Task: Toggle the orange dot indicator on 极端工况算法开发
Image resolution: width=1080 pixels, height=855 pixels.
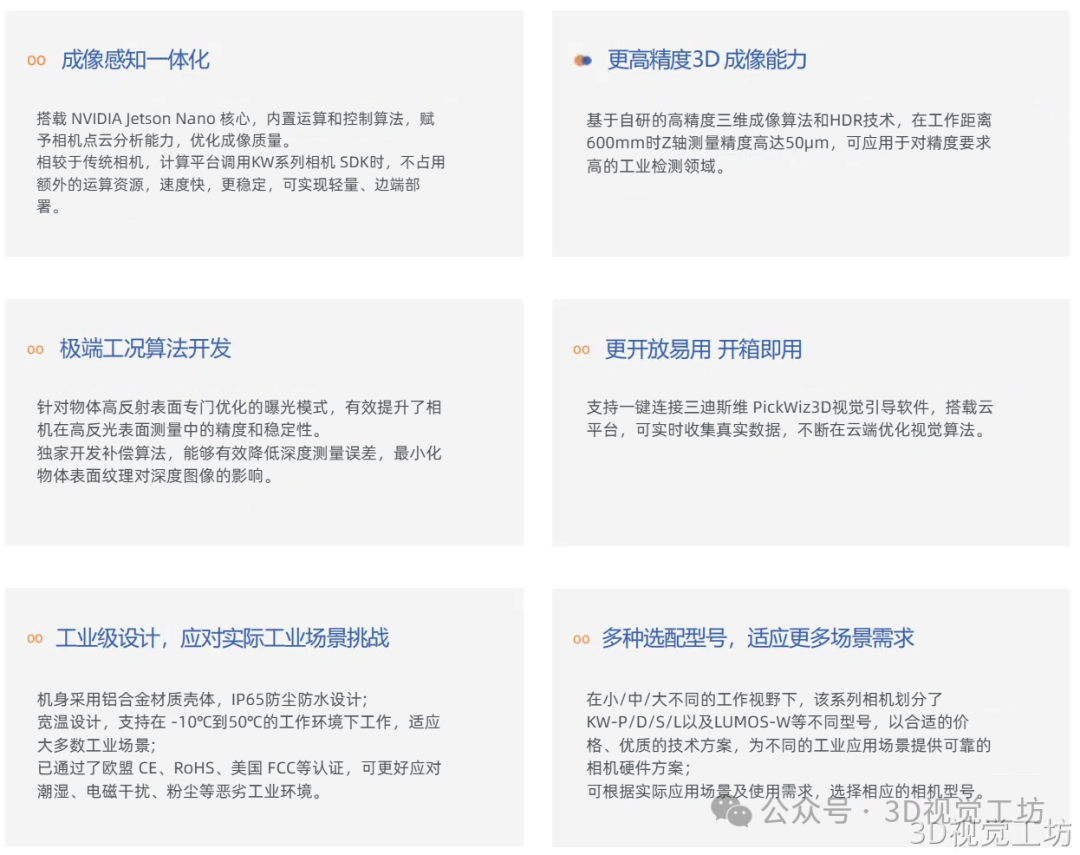Action: click(x=35, y=349)
